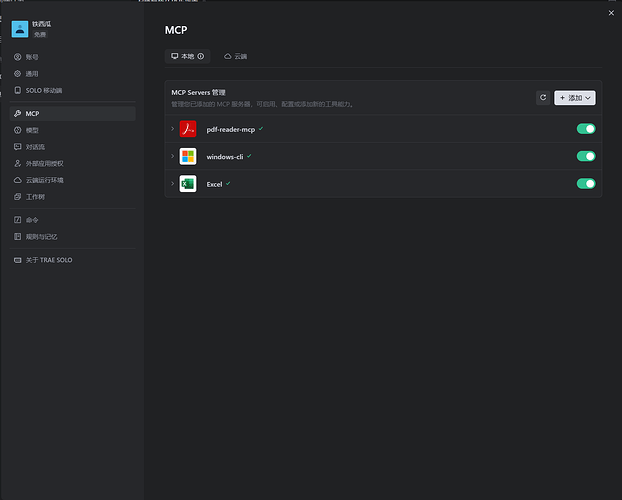622x500 pixels.
Task: Click the 免费 free plan badge
Action: 40,35
